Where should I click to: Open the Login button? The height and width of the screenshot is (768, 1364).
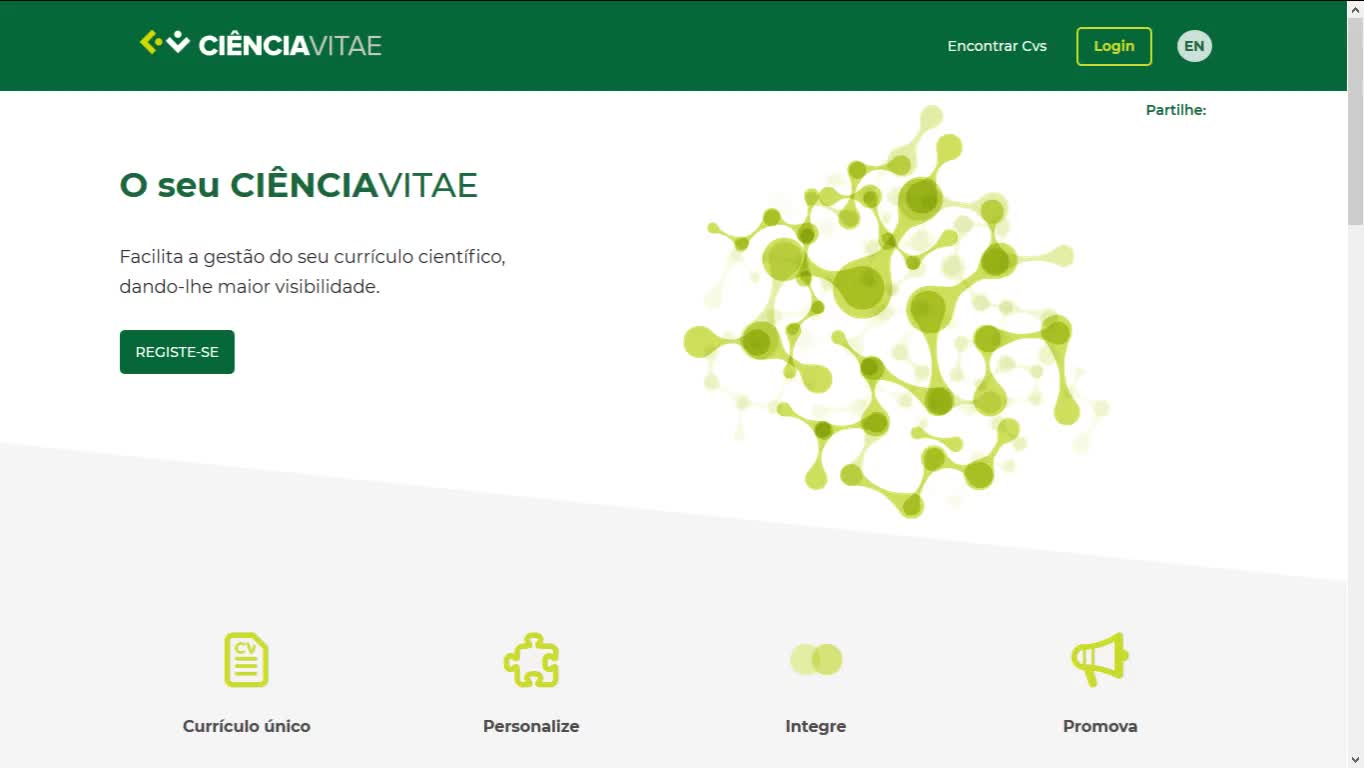point(1114,46)
